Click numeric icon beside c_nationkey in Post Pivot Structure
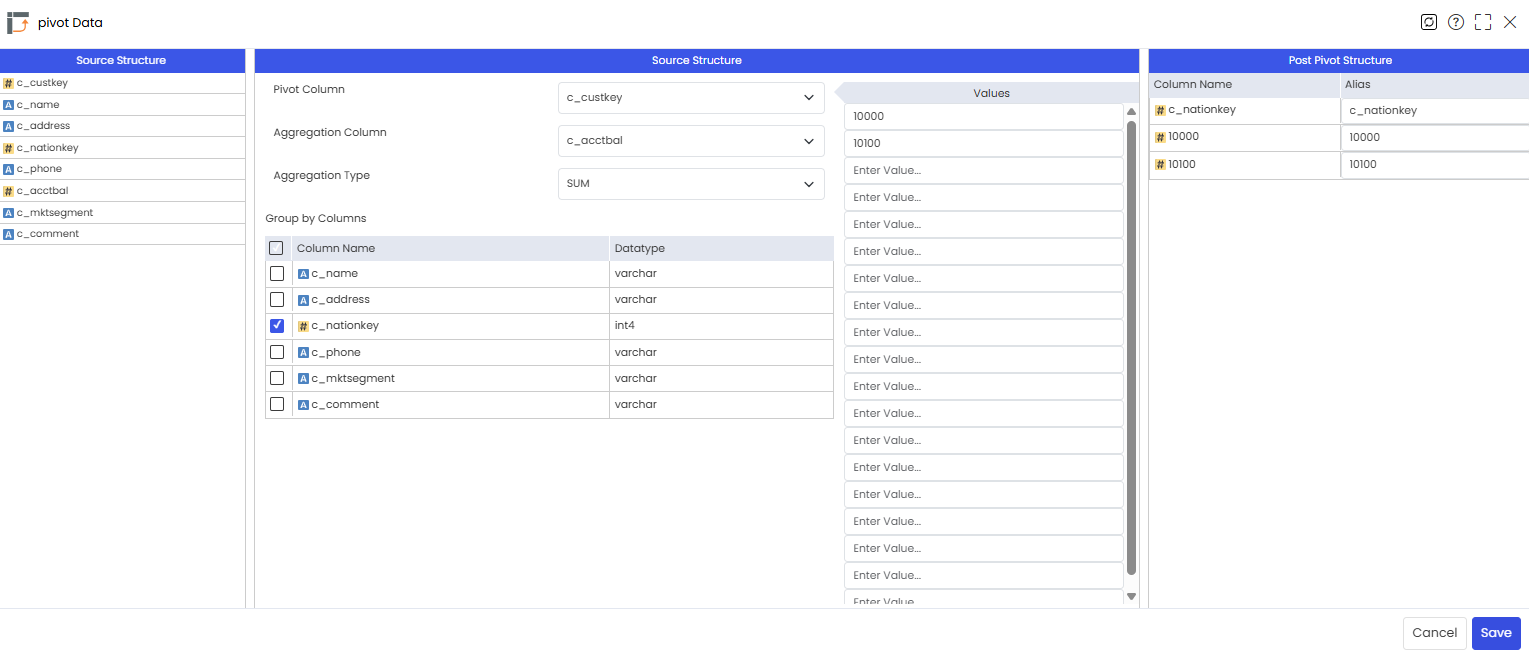 point(1160,111)
